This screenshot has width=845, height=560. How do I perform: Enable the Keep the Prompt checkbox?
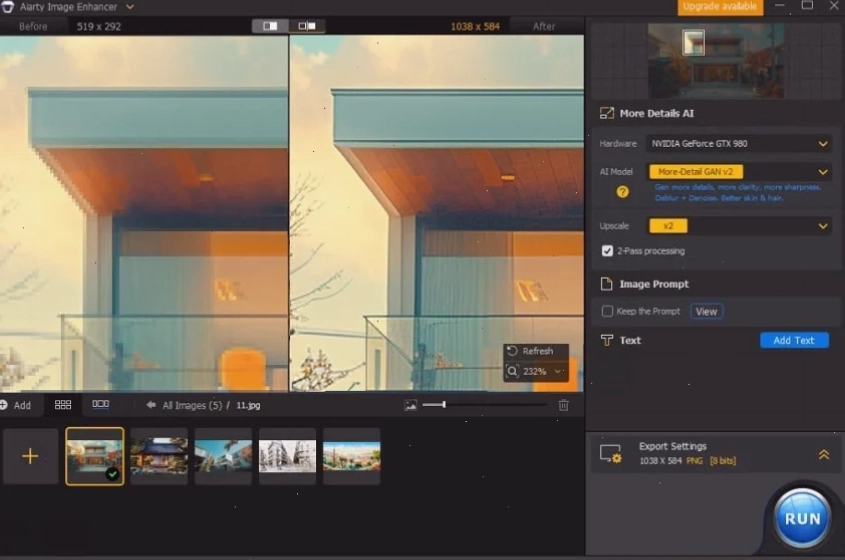click(x=607, y=311)
